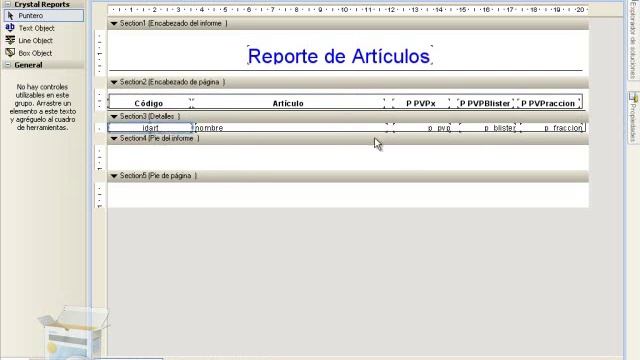This screenshot has height=360, width=640.
Task: Collapse Section2 Encabezado de página triangle
Action: click(x=114, y=82)
